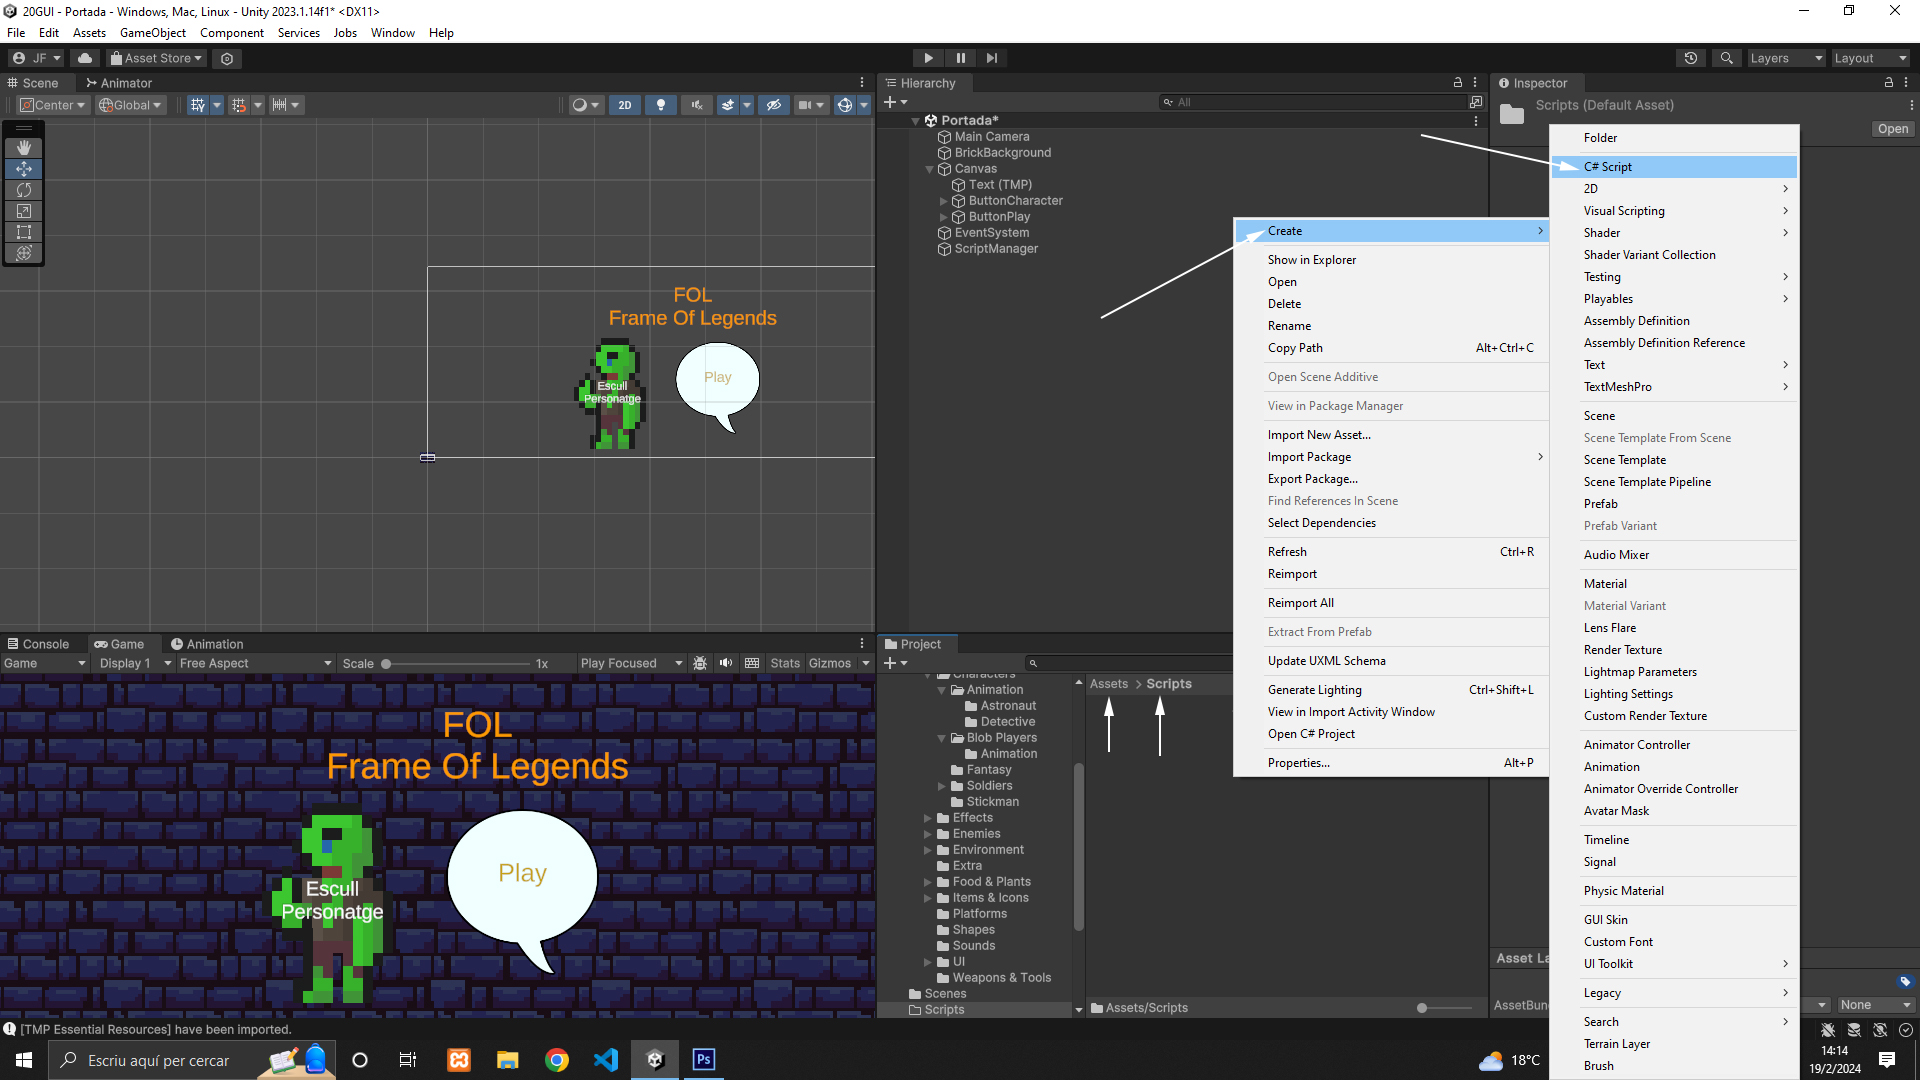The width and height of the screenshot is (1920, 1080).
Task: Switch to the Animator tab
Action: pyautogui.click(x=119, y=83)
